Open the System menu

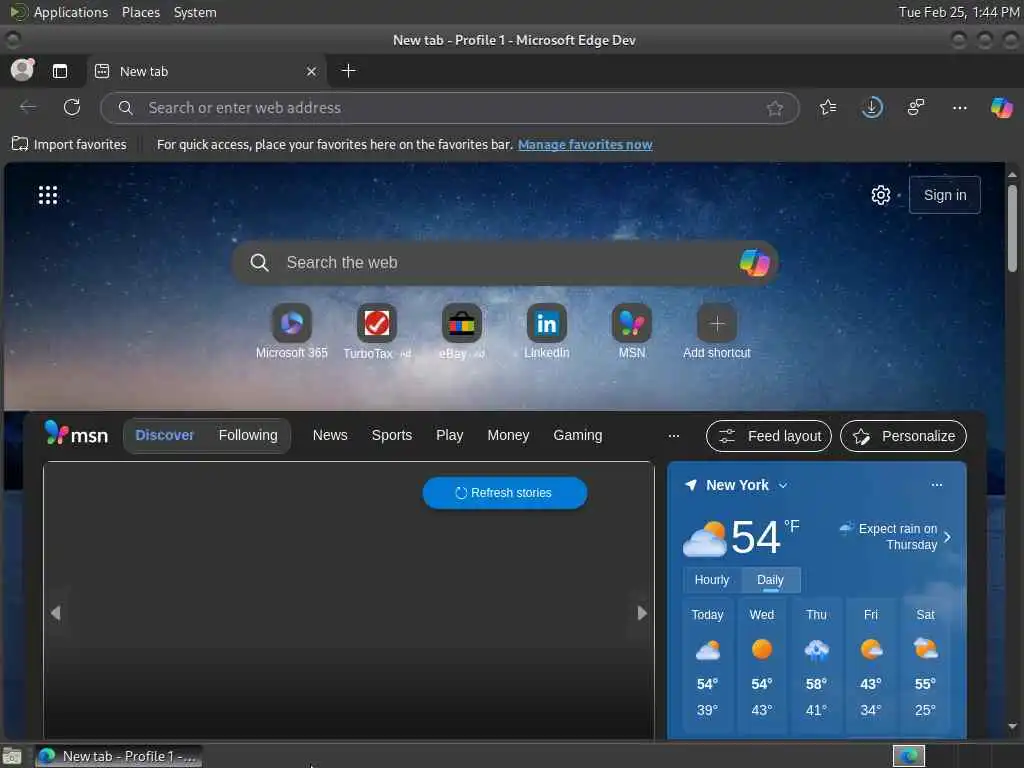195,12
